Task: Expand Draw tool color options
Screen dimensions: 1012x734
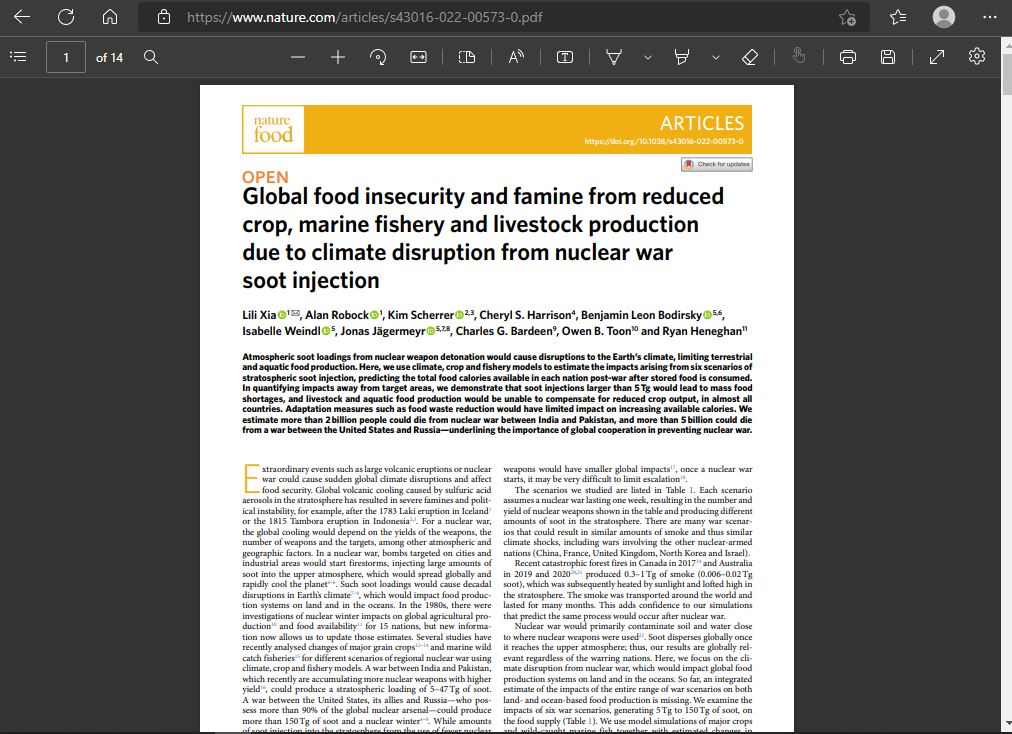Action: (x=648, y=57)
